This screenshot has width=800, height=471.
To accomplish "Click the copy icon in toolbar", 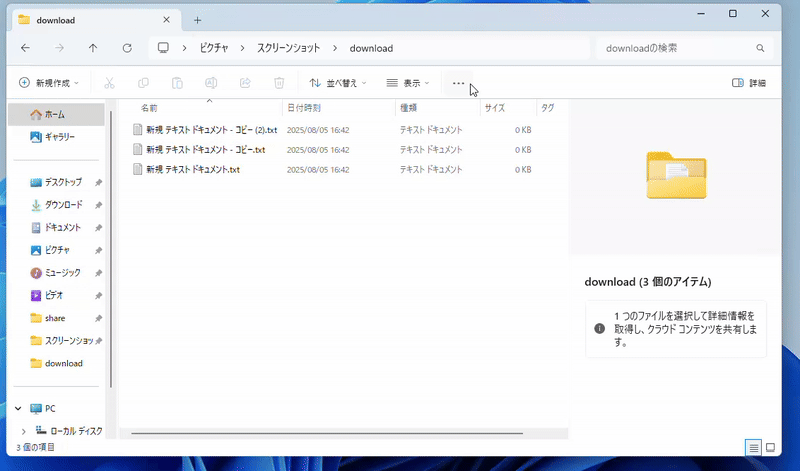I will (x=143, y=83).
